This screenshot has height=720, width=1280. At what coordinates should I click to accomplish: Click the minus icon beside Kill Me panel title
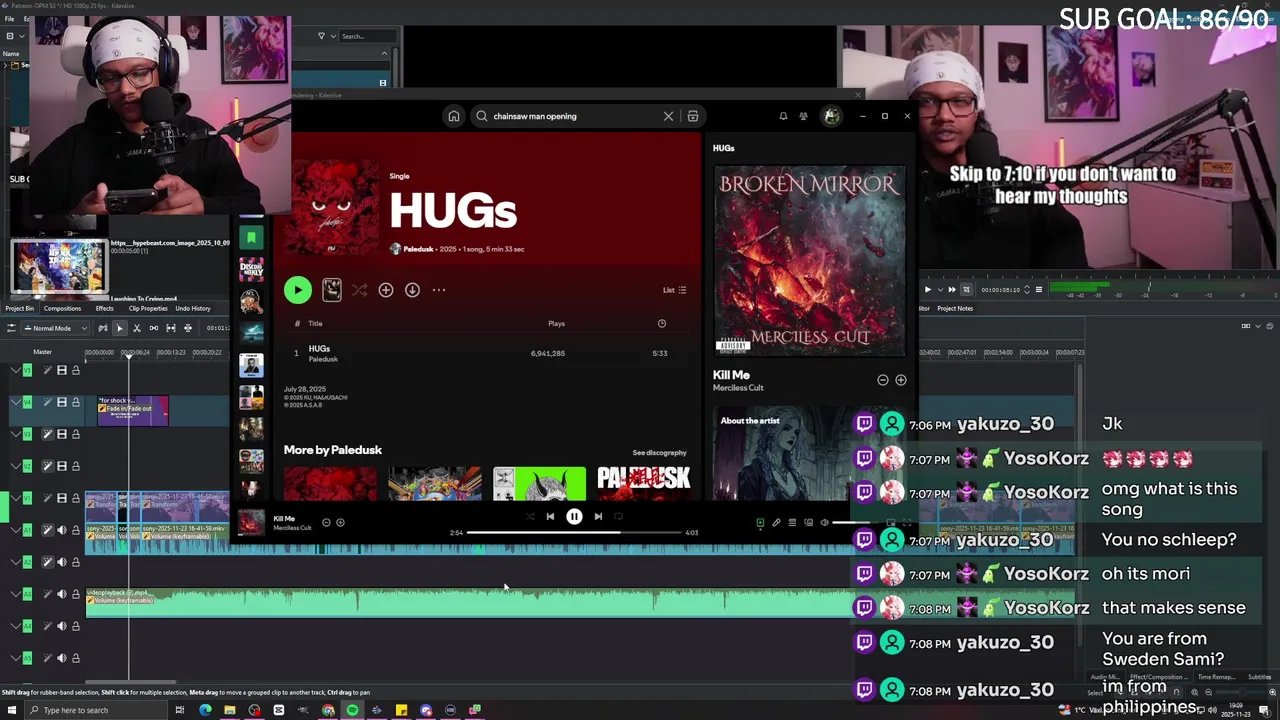point(883,380)
